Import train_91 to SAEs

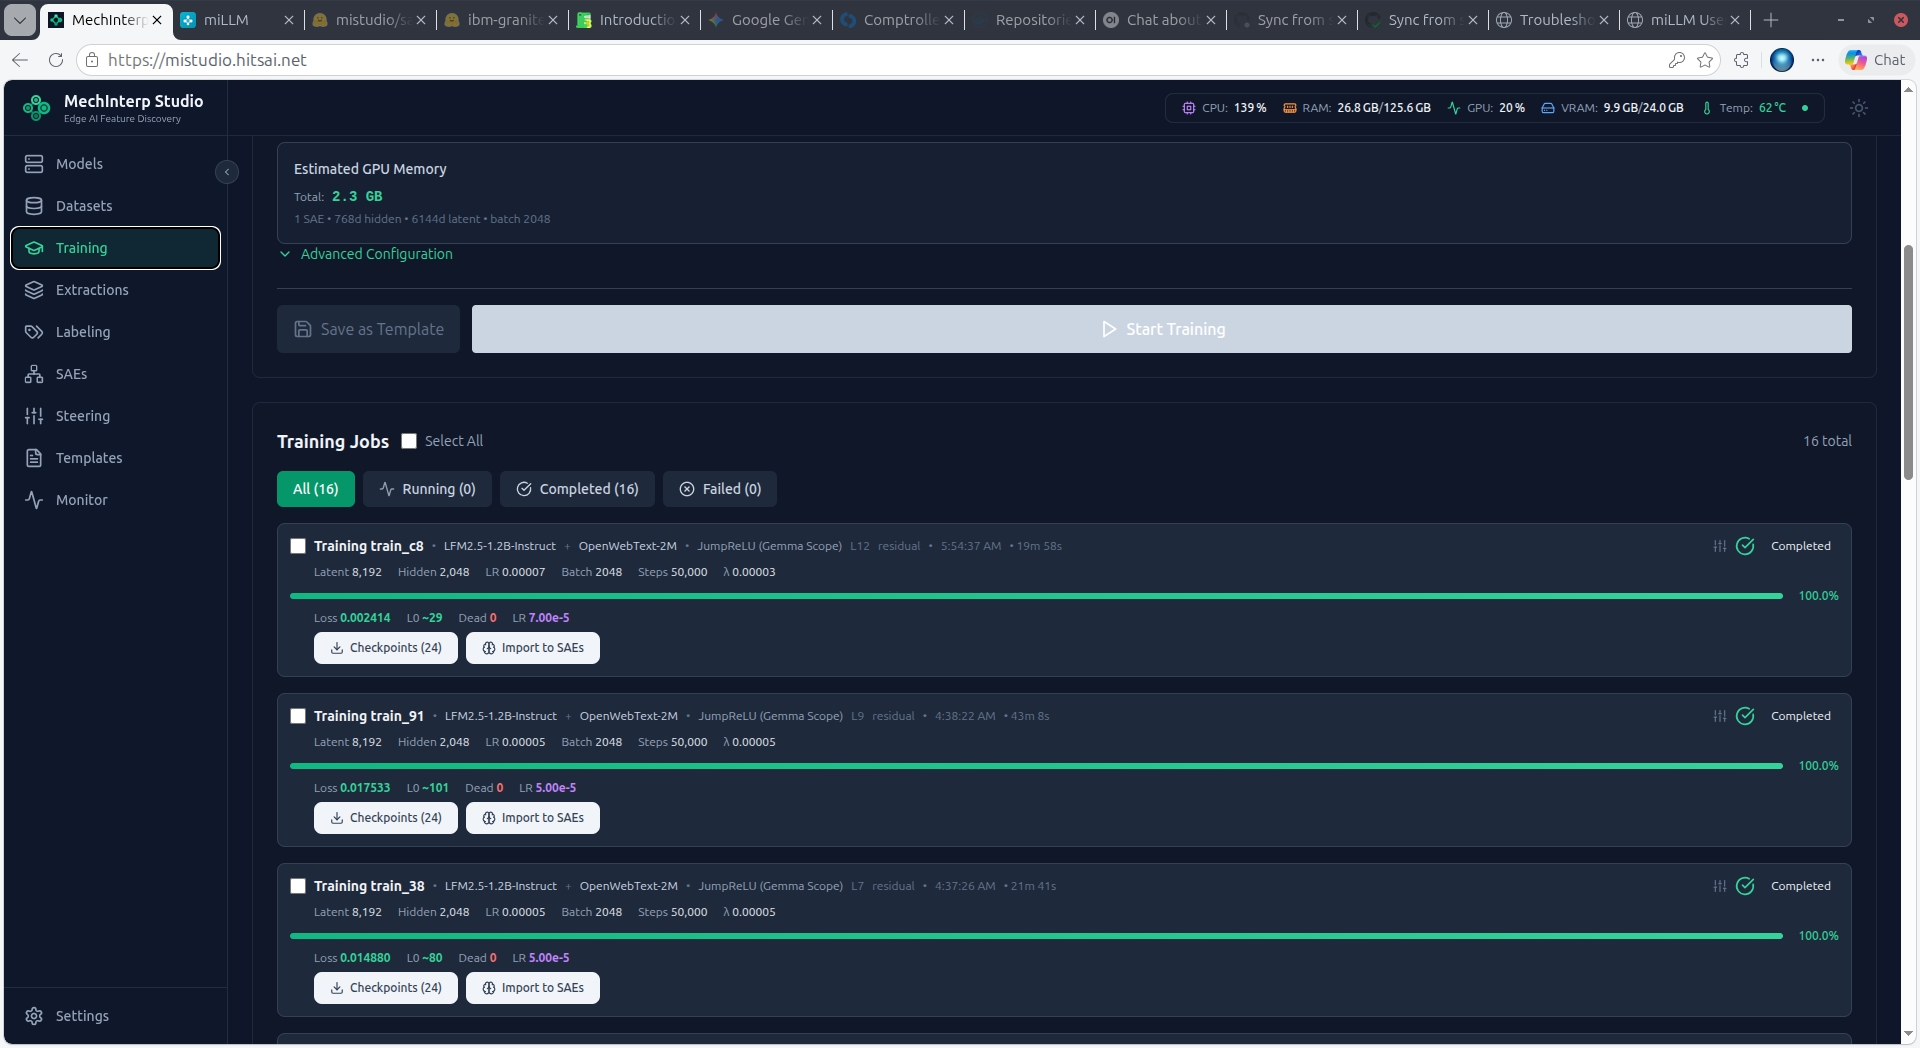pyautogui.click(x=533, y=818)
